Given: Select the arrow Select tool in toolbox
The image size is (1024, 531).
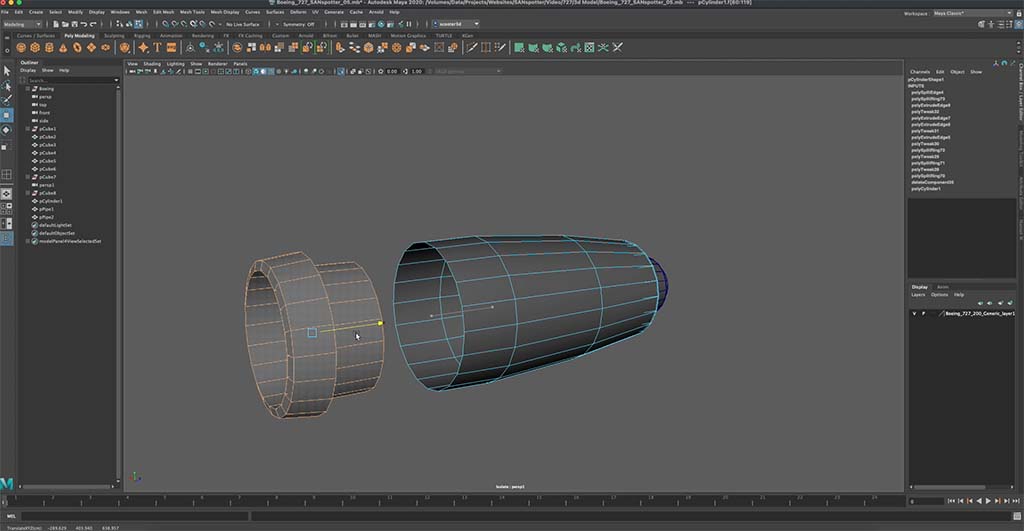Looking at the screenshot, I should (x=7, y=71).
